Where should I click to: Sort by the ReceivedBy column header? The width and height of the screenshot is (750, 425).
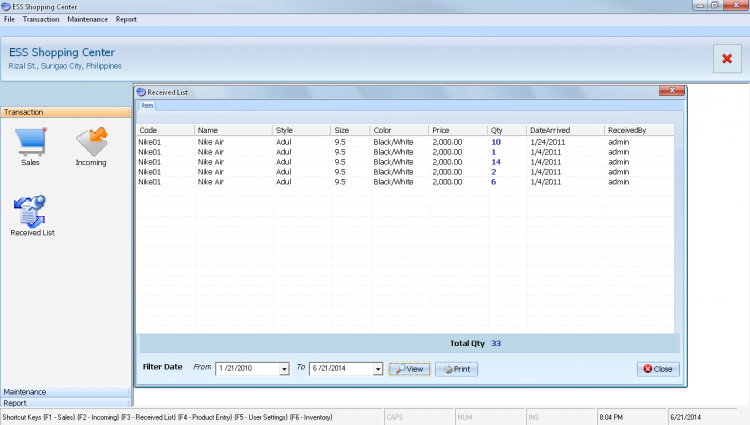tap(640, 130)
